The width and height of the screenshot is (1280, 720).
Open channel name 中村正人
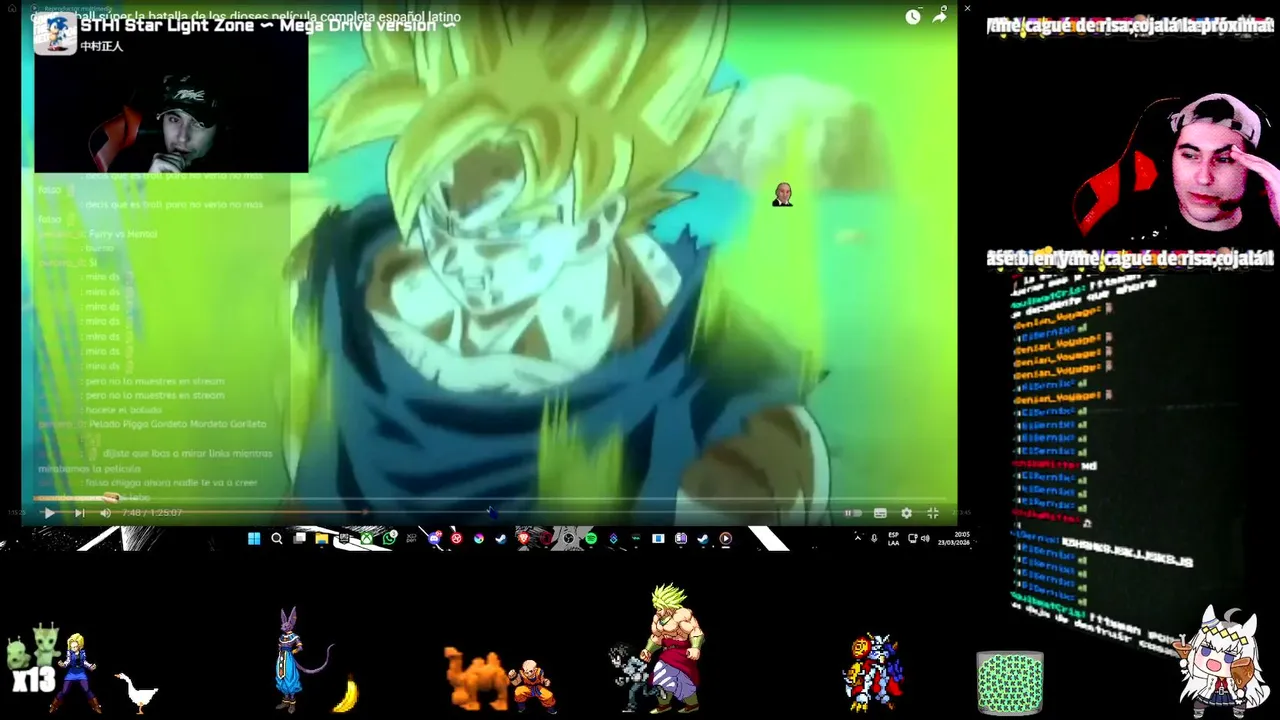102,46
